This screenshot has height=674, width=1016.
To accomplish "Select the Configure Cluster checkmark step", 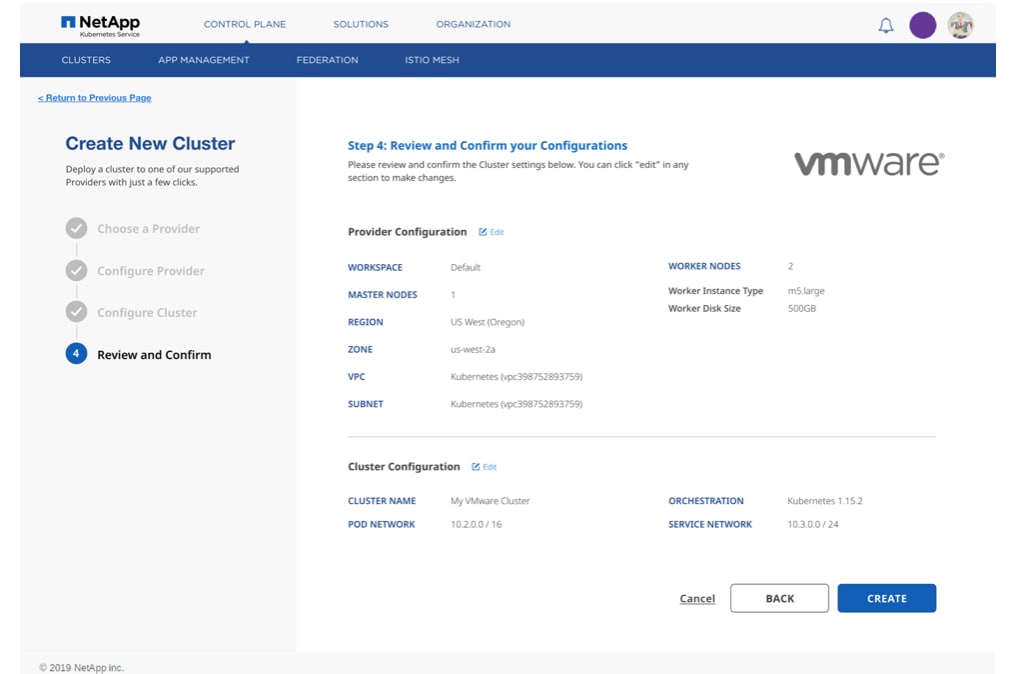I will 77,313.
